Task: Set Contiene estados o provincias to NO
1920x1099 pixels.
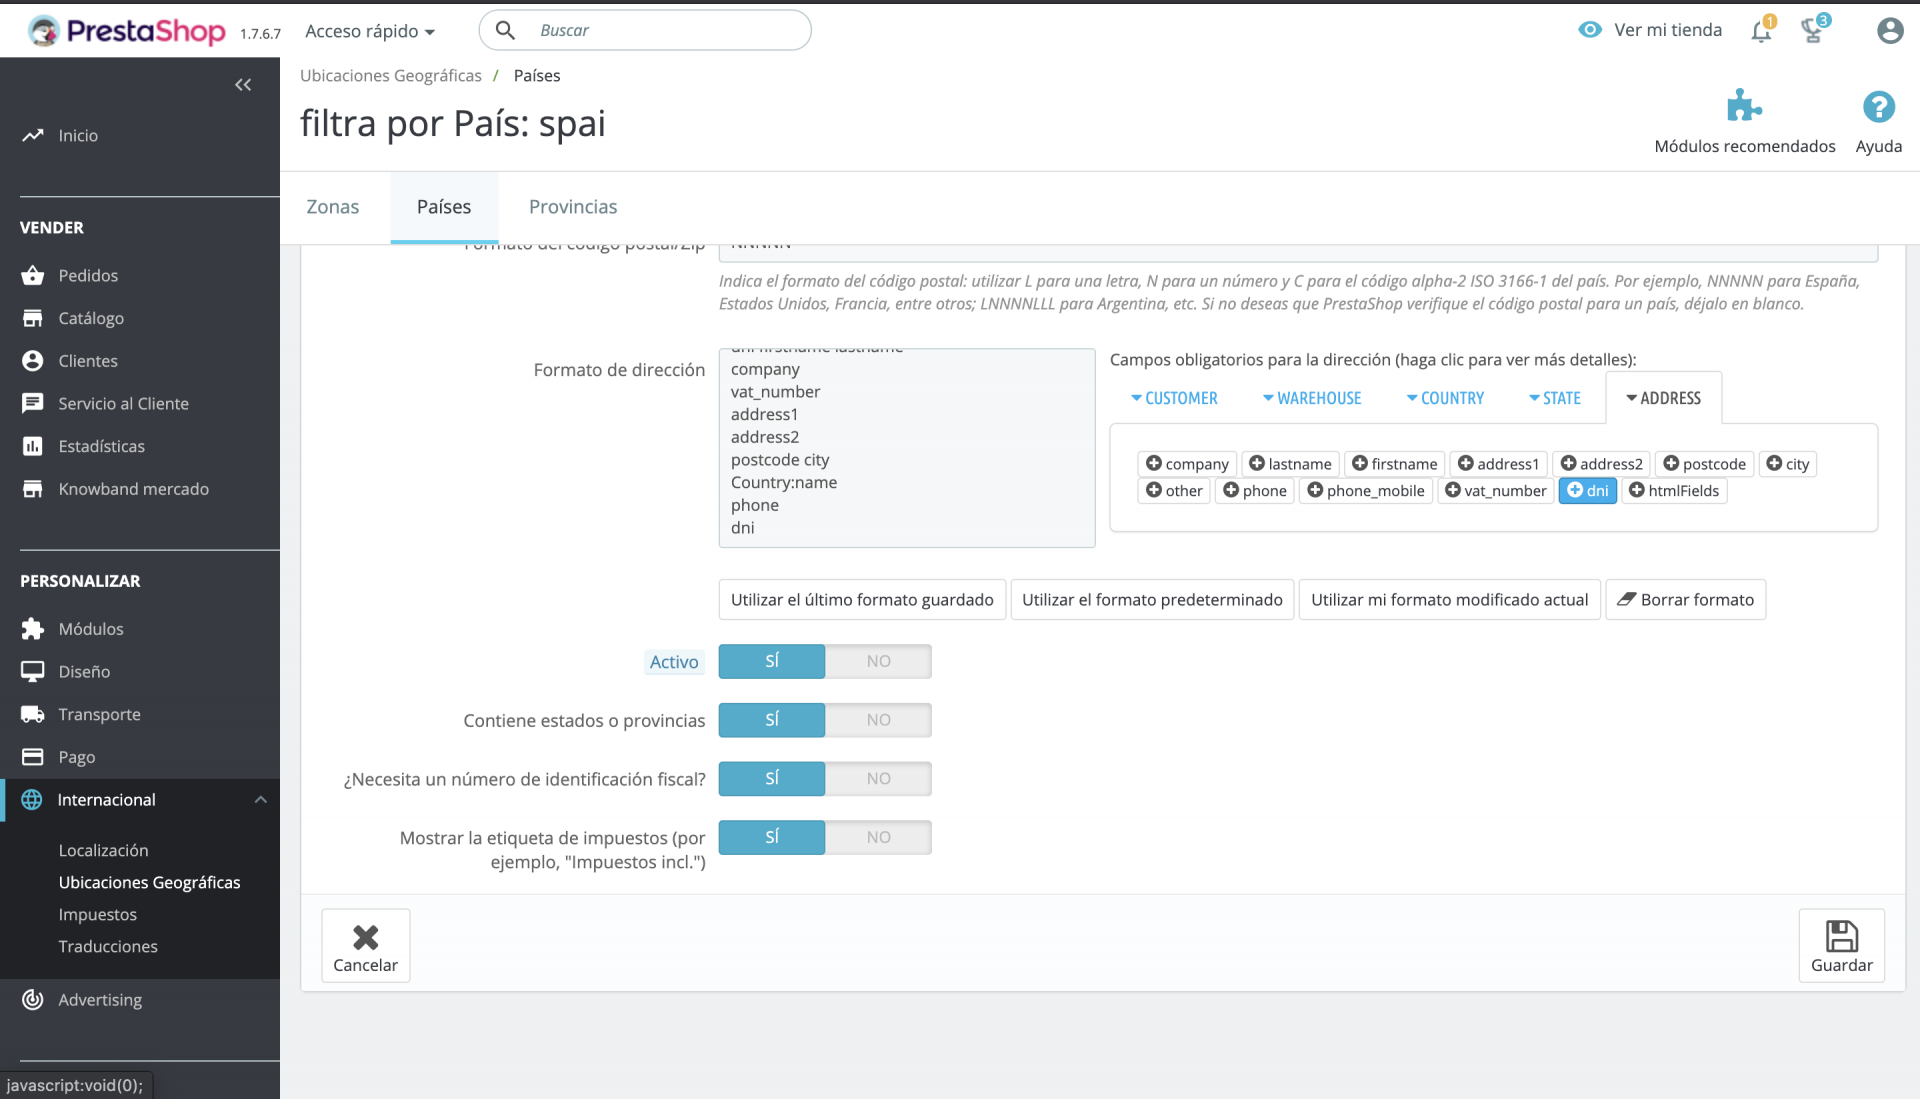Action: [878, 720]
